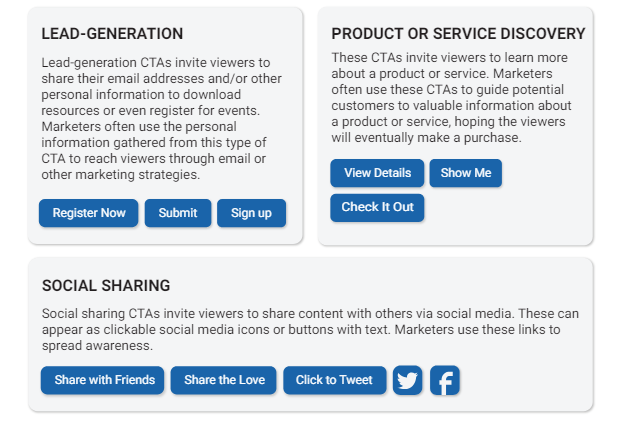
Task: Click Share with Friends button
Action: pyautogui.click(x=102, y=380)
